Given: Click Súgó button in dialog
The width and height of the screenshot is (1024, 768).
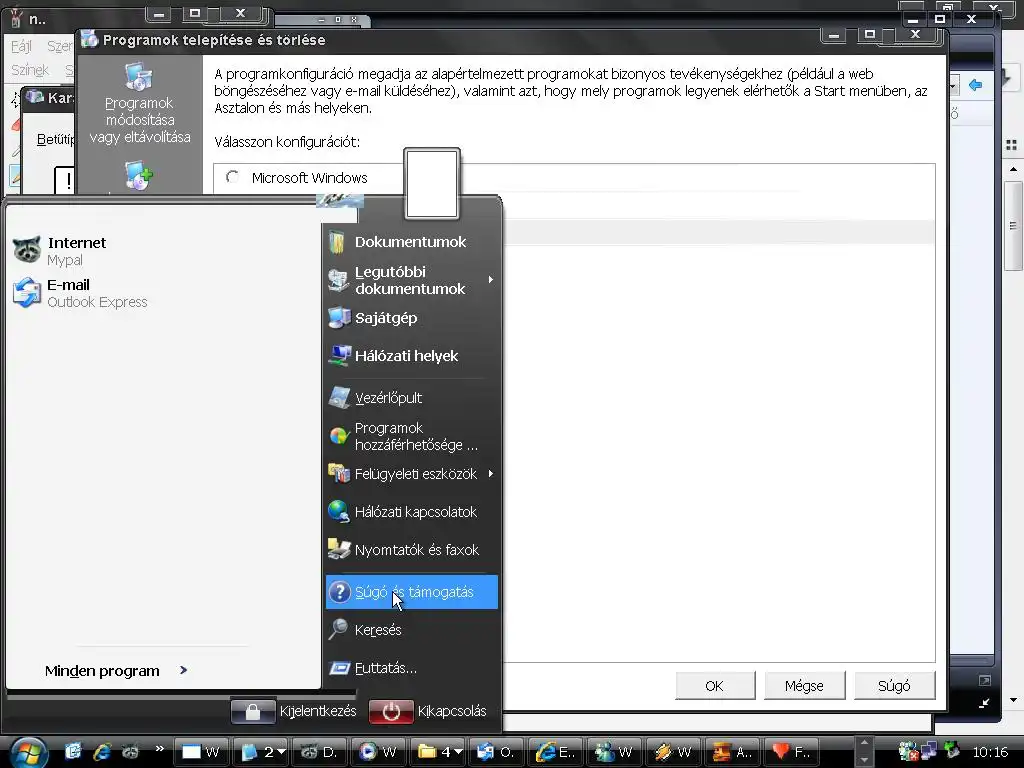Looking at the screenshot, I should point(894,686).
